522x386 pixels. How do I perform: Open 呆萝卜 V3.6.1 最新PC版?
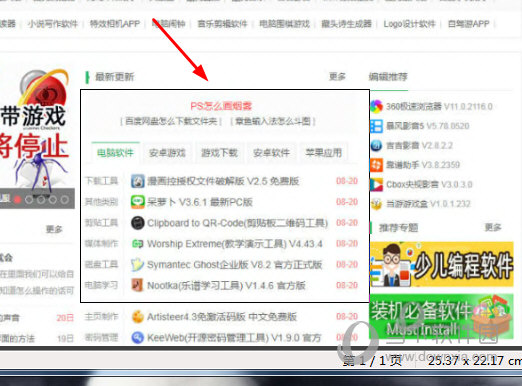point(200,202)
